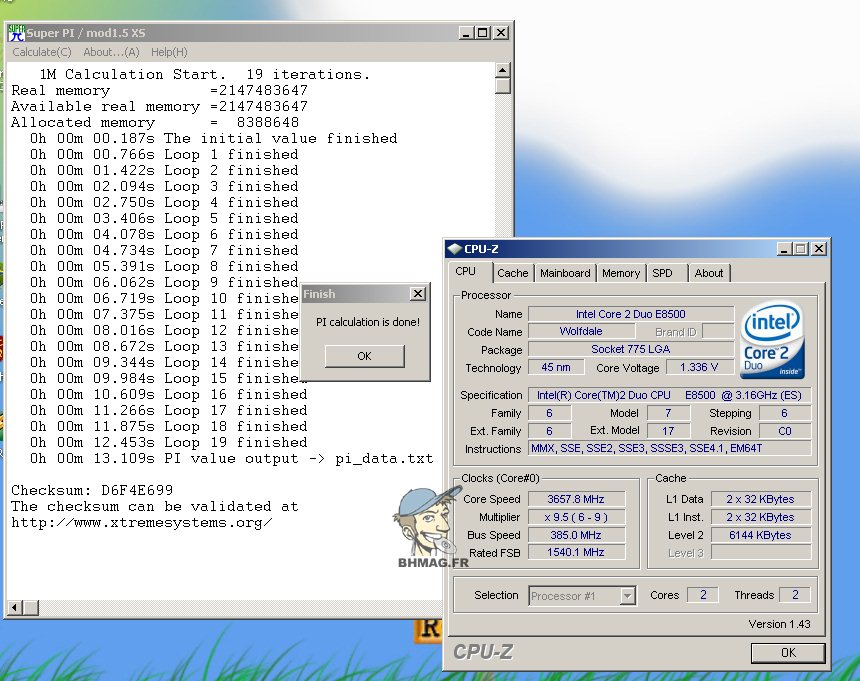Image resolution: width=860 pixels, height=681 pixels.
Task: Click the 'Loop 19 finished' line
Action: 168,442
